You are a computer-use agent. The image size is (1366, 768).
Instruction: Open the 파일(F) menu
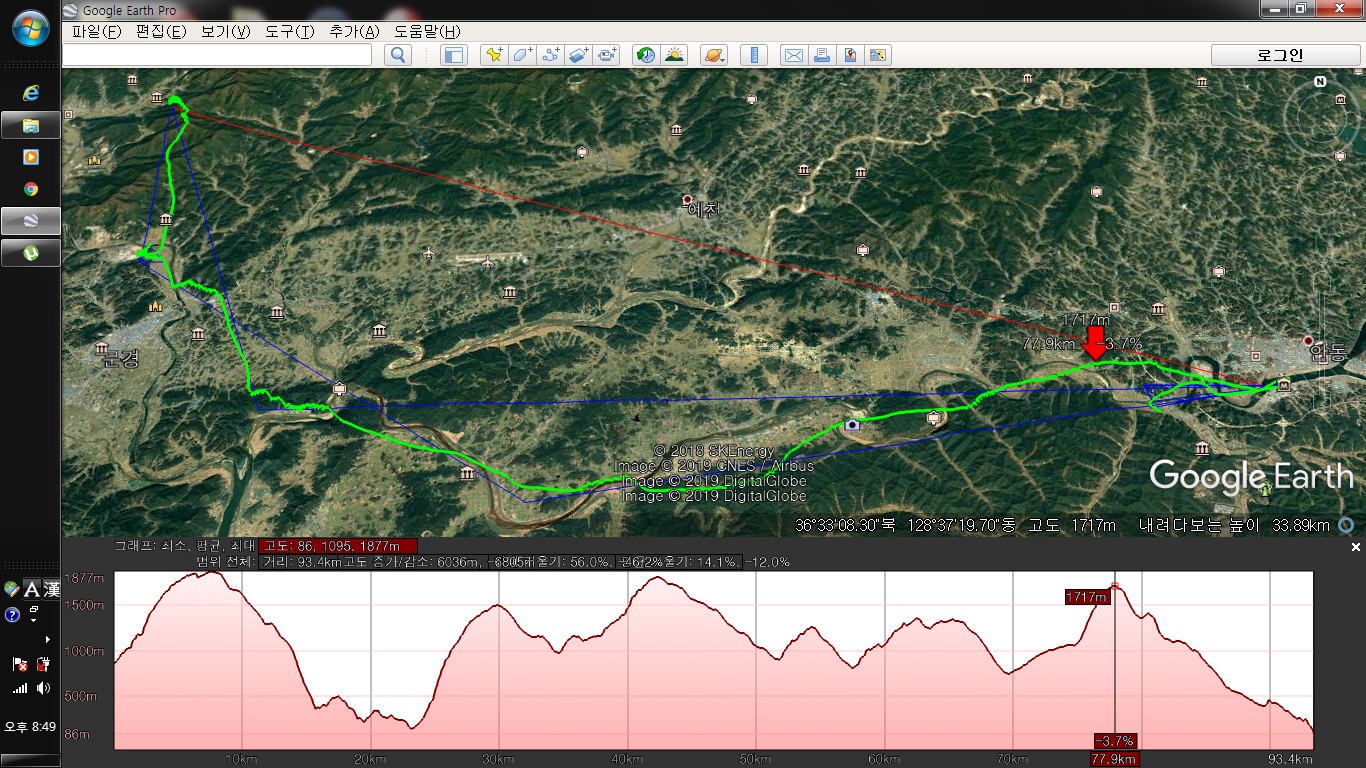[97, 31]
